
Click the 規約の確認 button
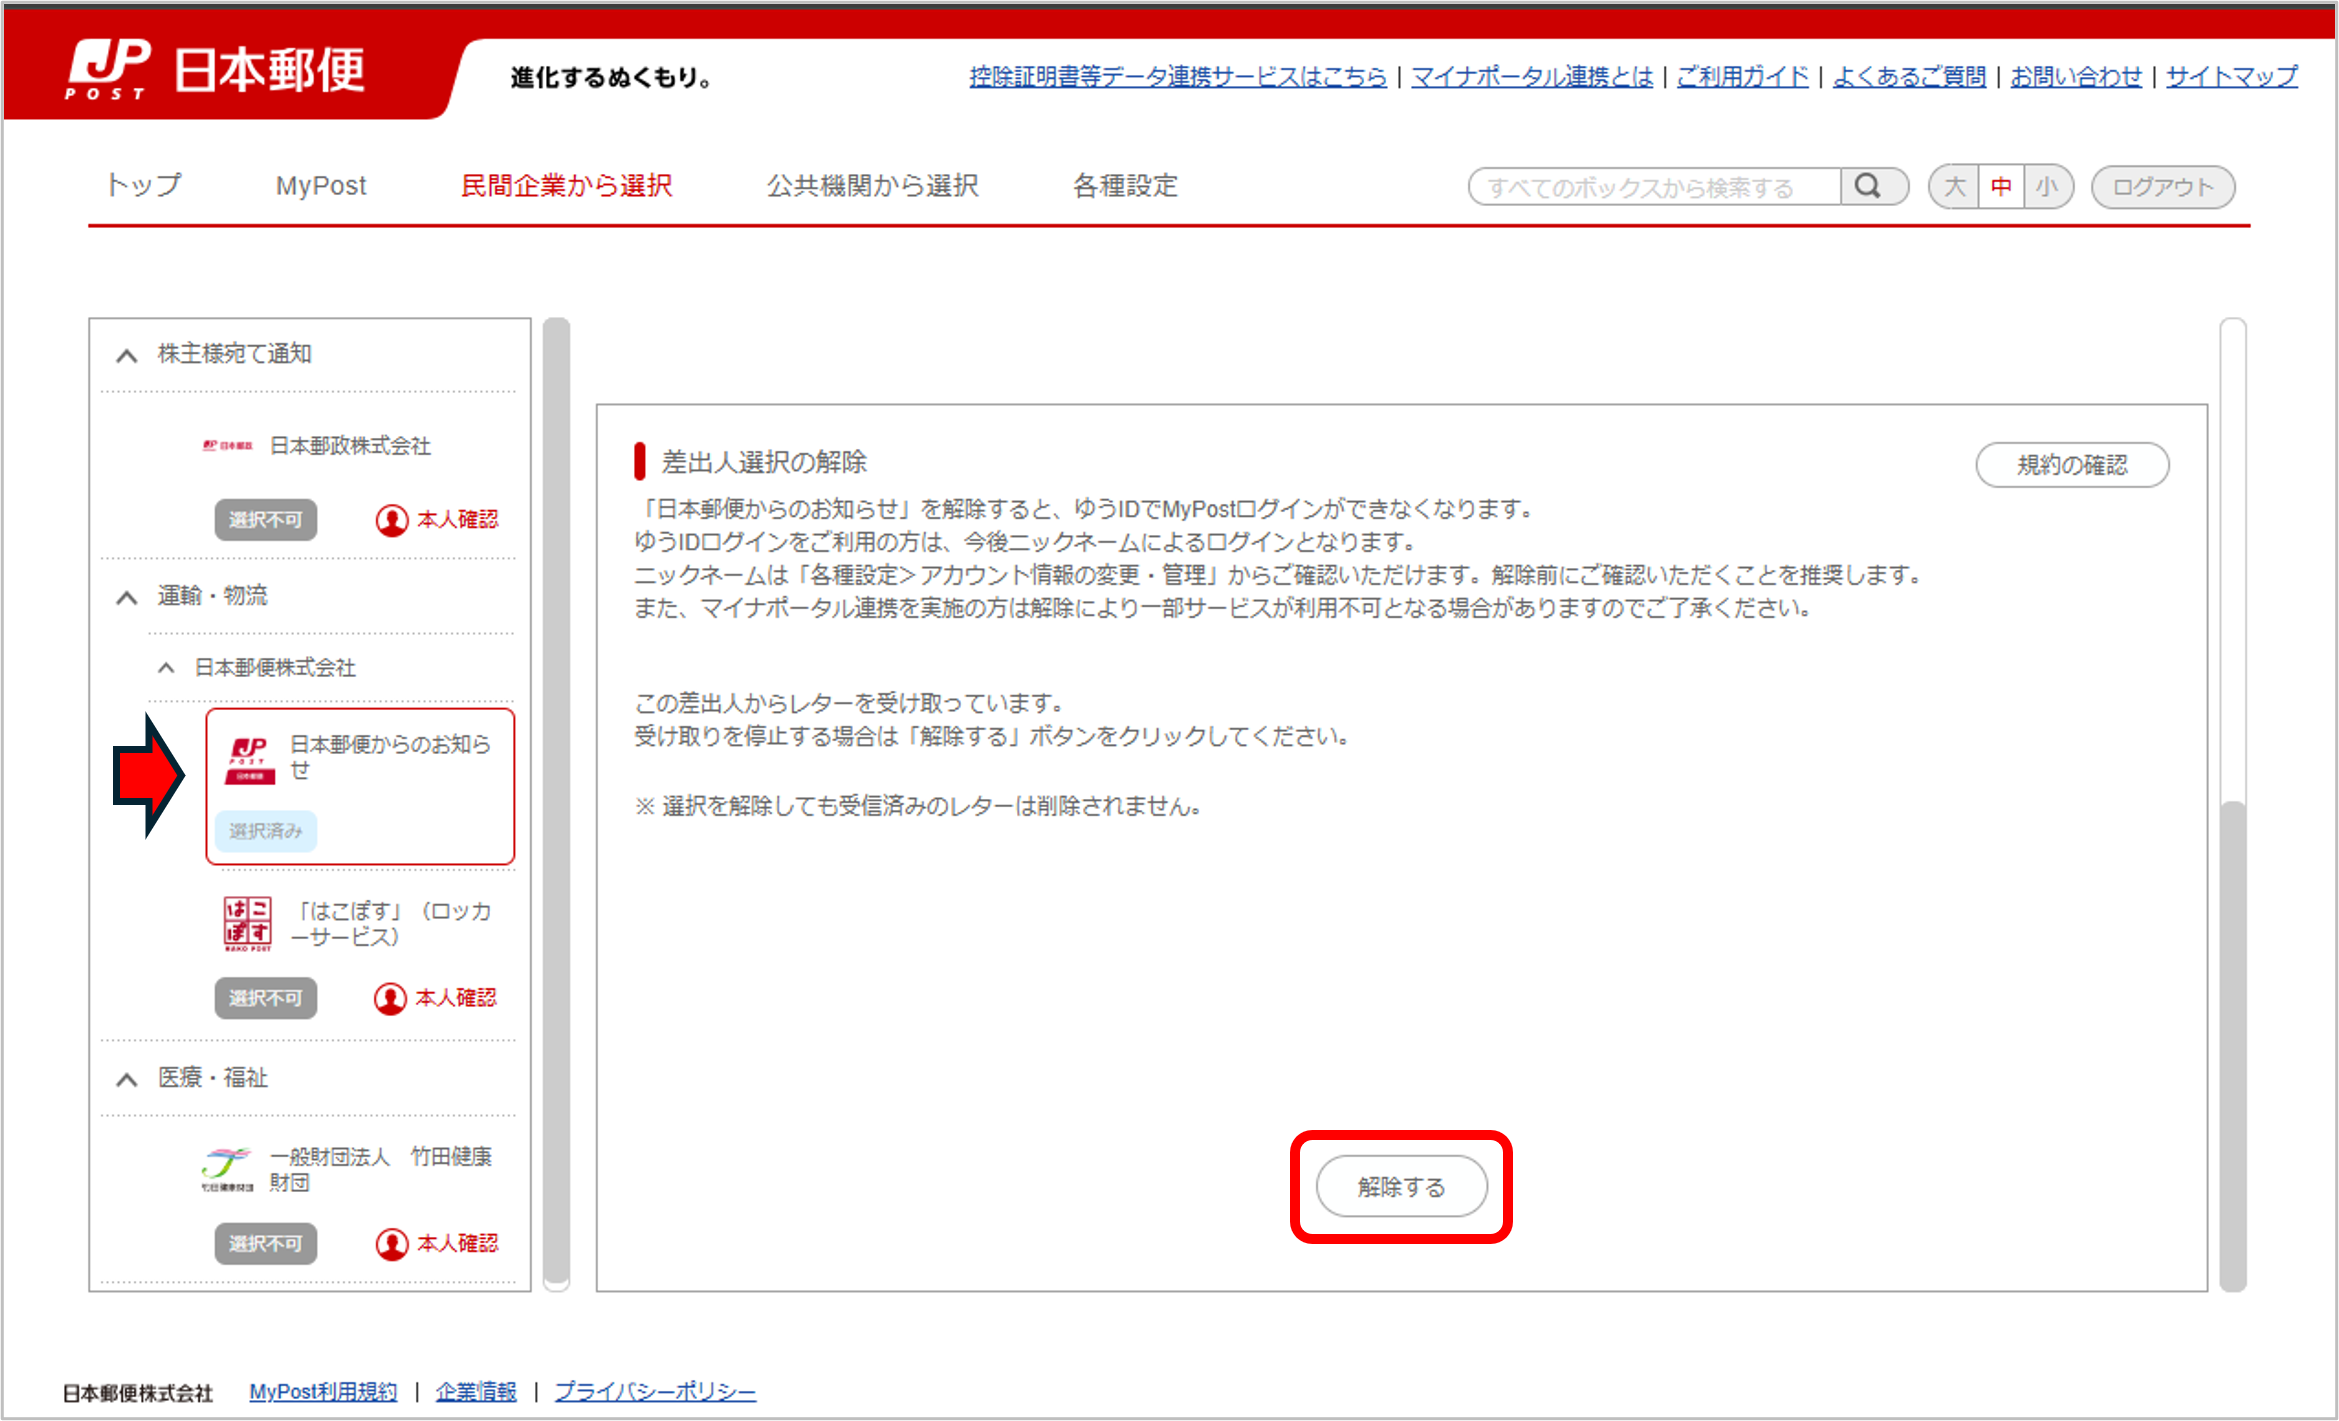point(2071,465)
